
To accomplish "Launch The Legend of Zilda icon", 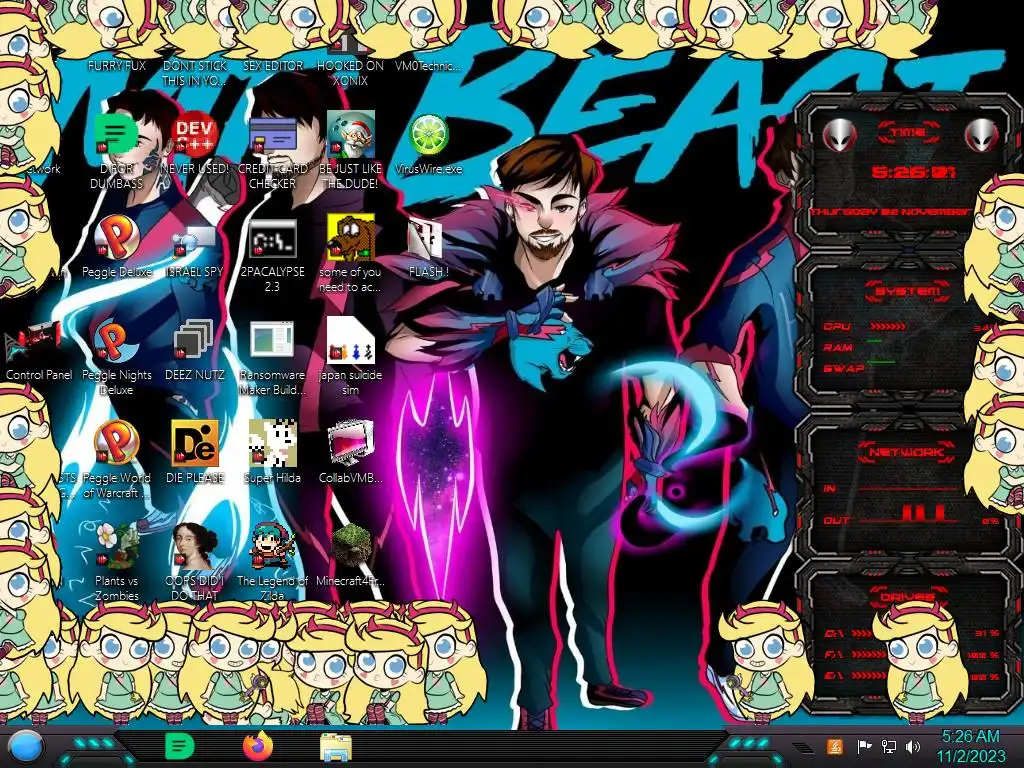I will [272, 546].
